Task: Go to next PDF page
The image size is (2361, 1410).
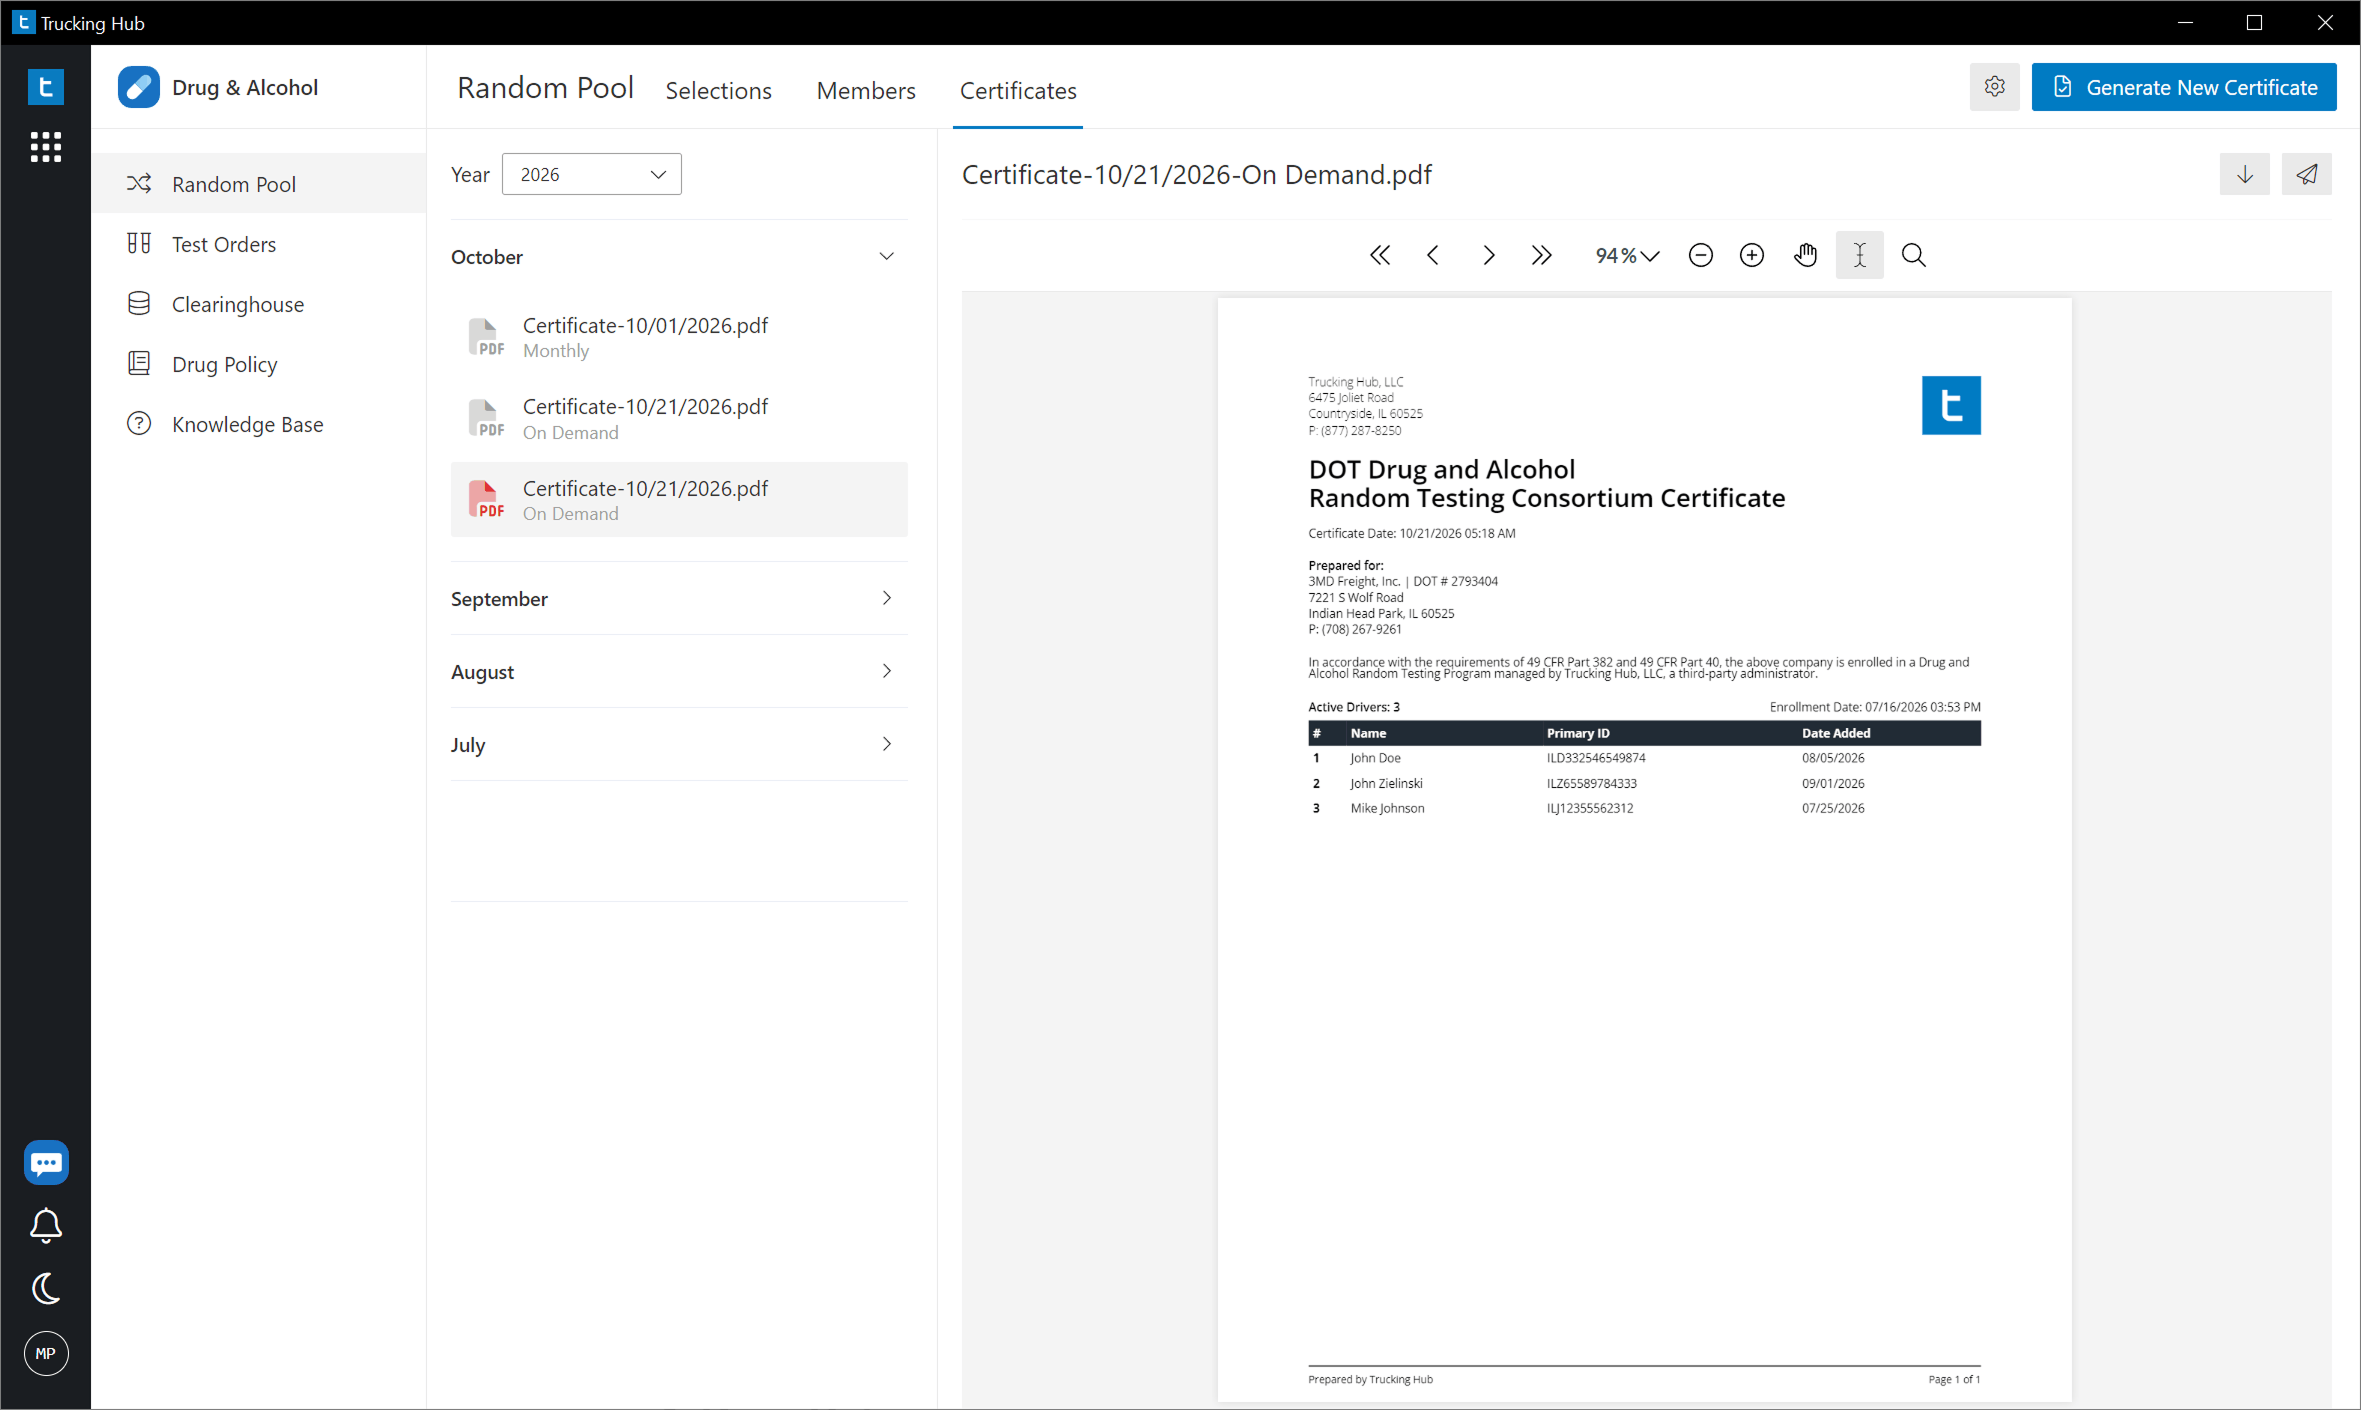Action: coord(1488,255)
